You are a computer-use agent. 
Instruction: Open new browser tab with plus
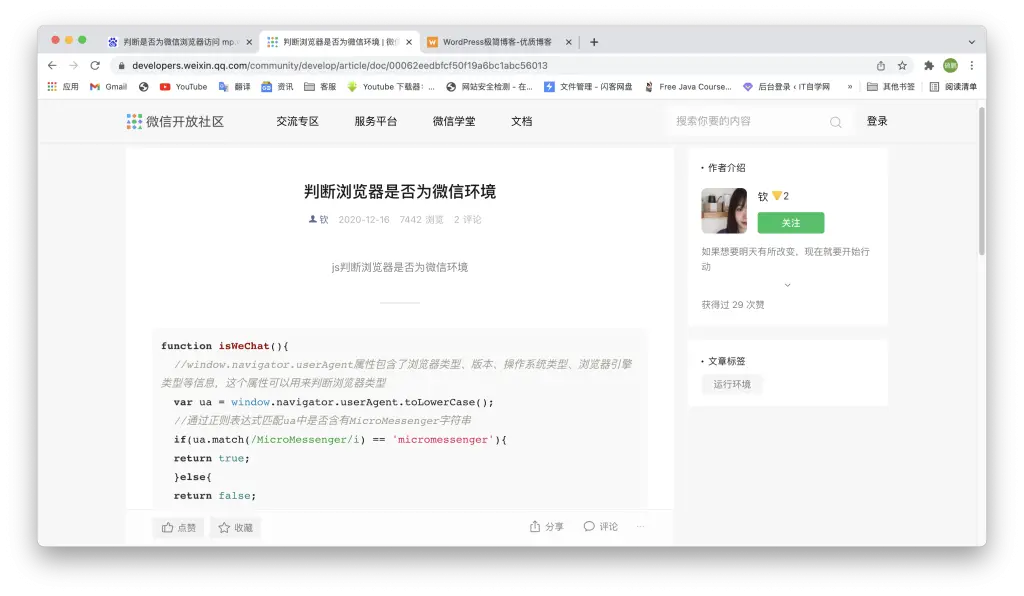tap(594, 42)
